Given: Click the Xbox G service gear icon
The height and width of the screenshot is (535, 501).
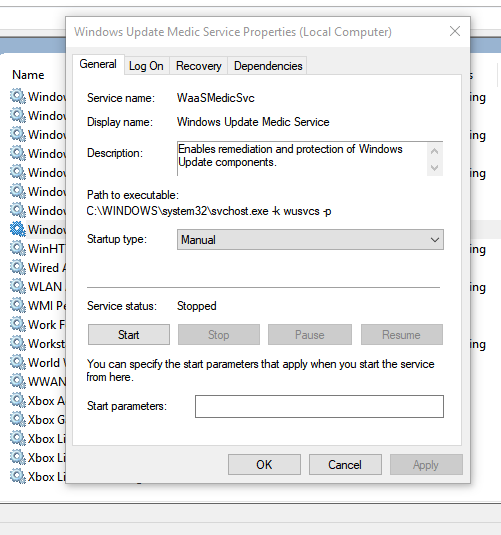Looking at the screenshot, I should tap(18, 419).
